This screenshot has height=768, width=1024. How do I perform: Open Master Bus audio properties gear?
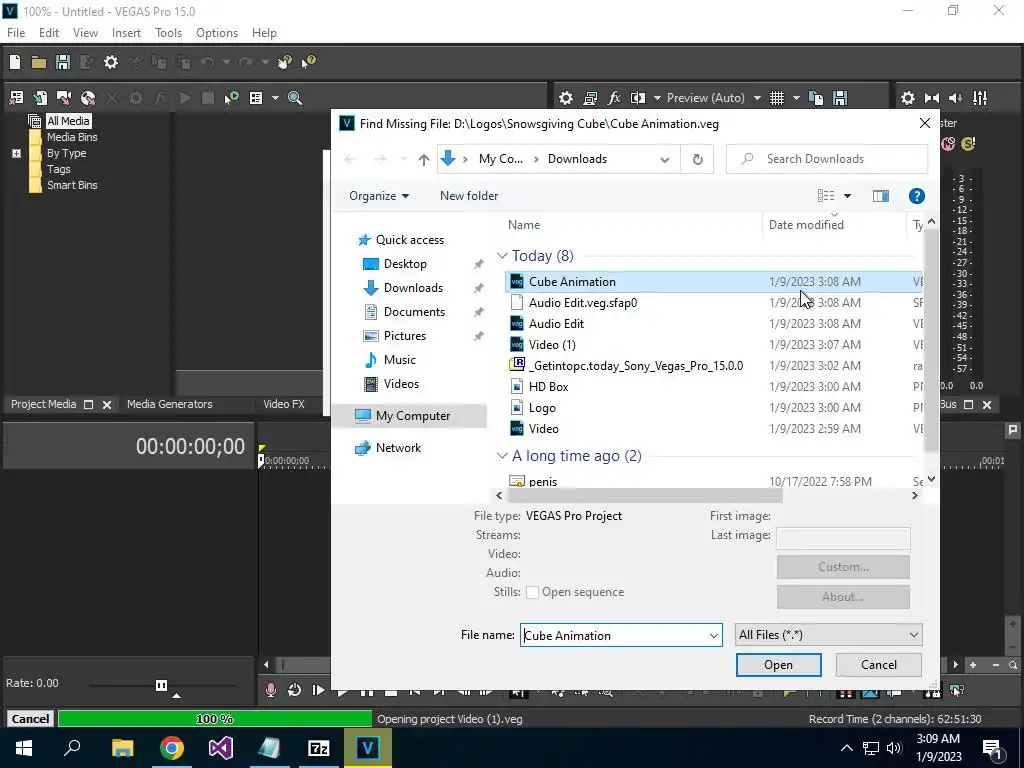(x=908, y=98)
